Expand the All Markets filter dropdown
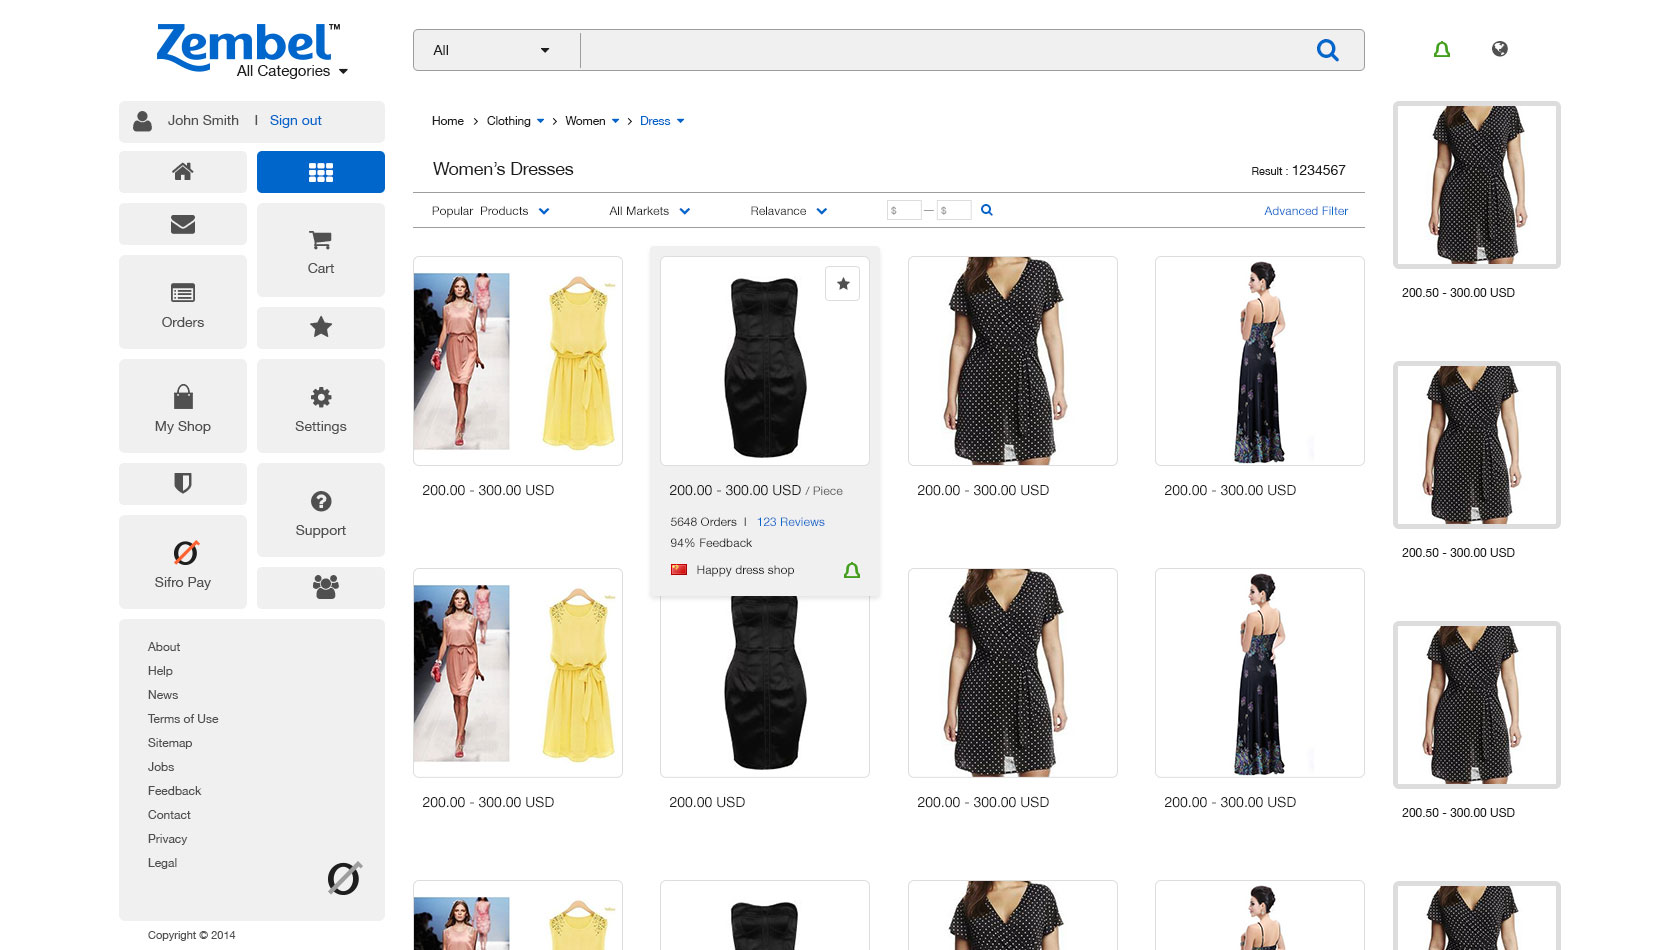Screen dimensions: 1680x950 [649, 211]
